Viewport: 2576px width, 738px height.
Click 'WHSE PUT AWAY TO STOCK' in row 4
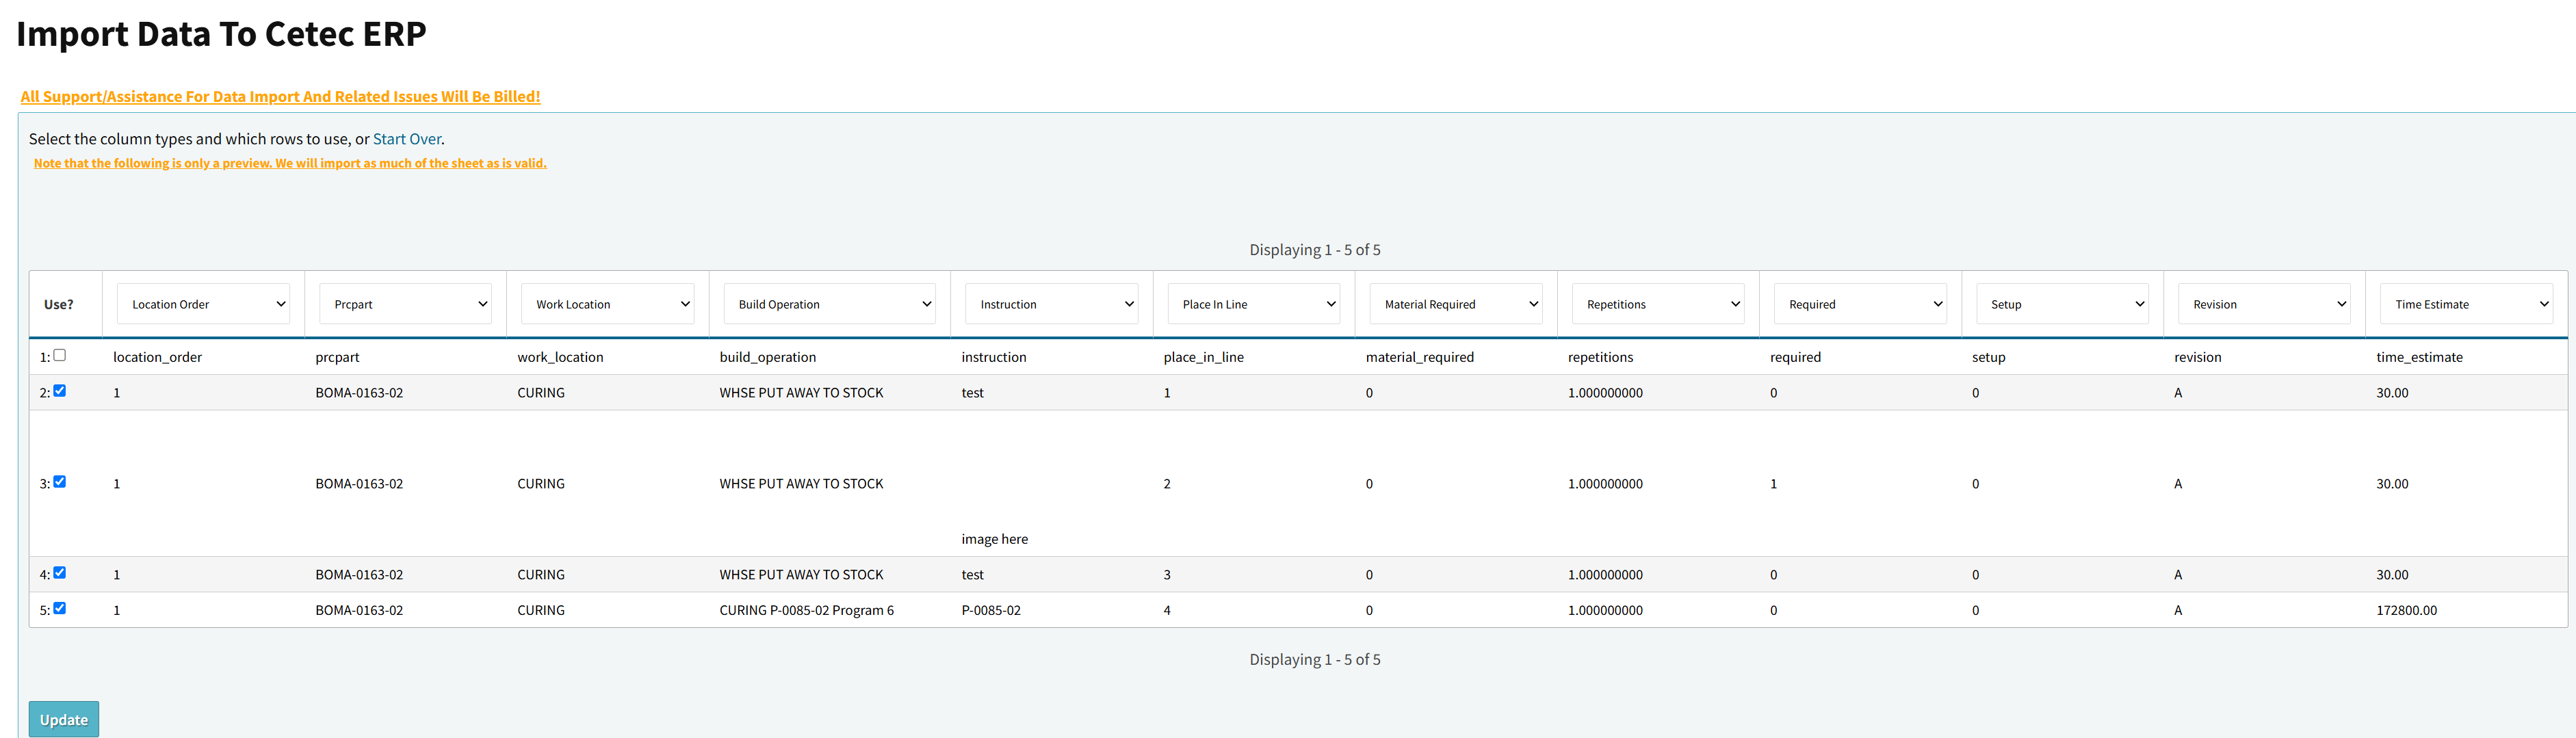[801, 575]
